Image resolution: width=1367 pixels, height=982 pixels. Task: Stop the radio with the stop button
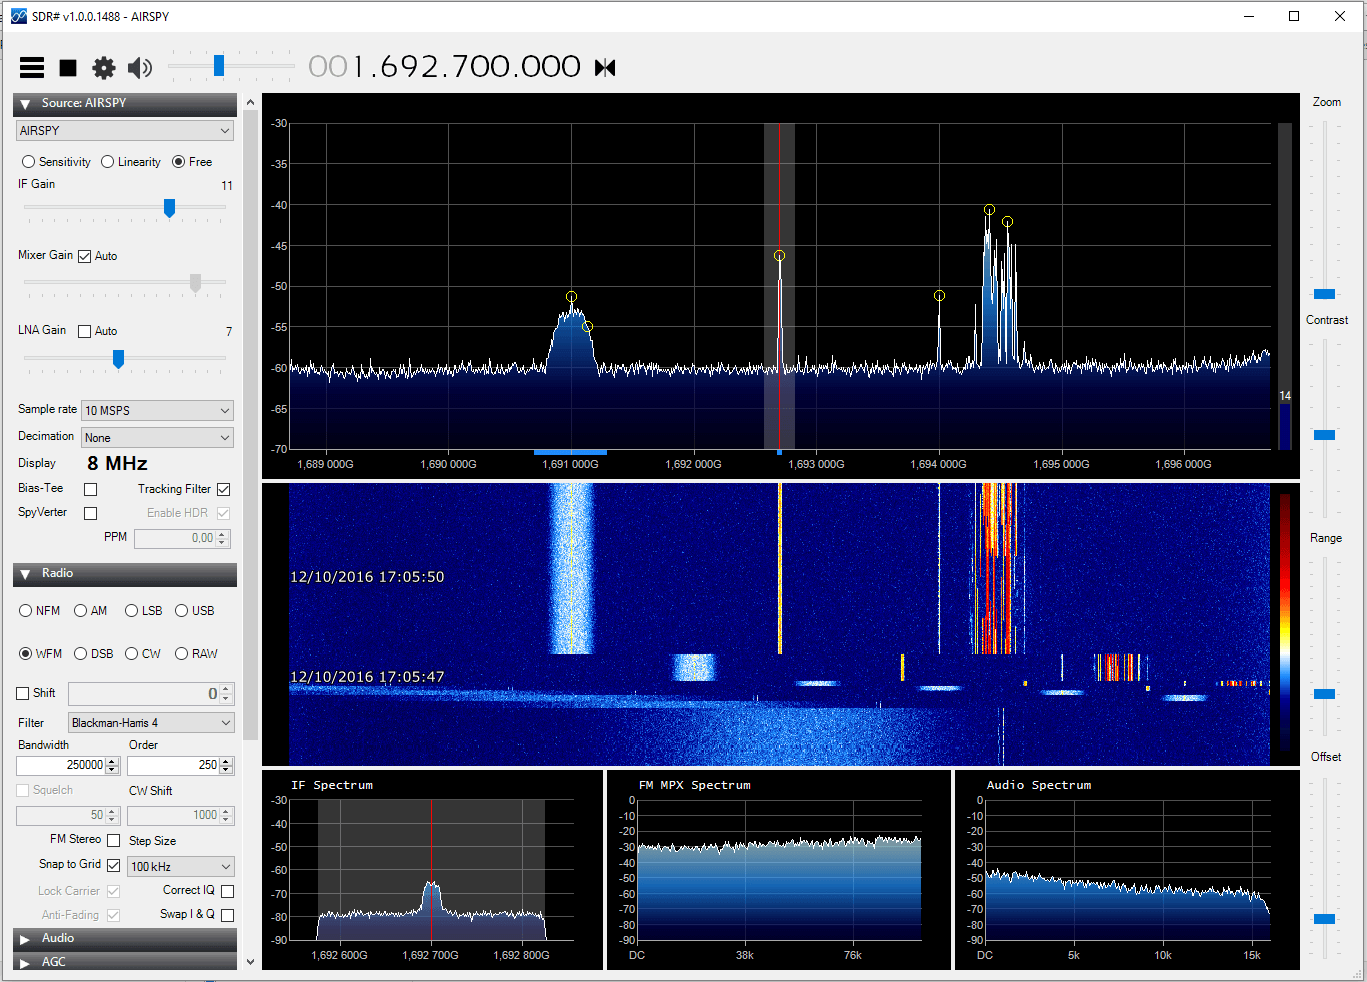pyautogui.click(x=68, y=67)
